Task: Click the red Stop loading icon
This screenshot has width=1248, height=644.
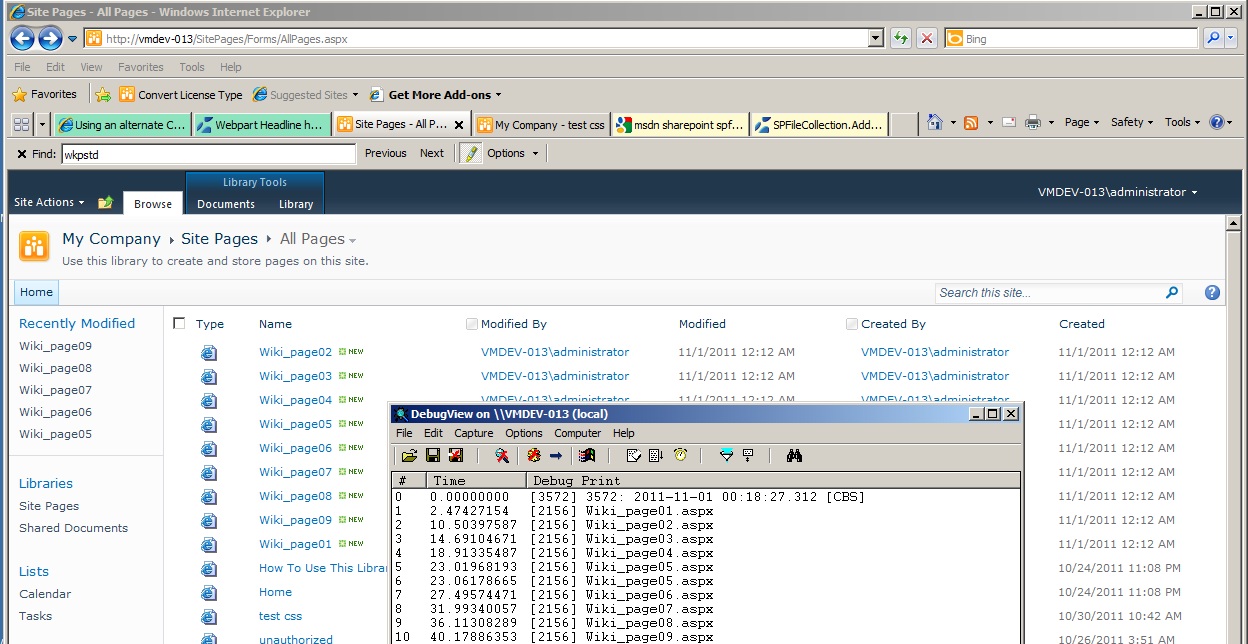Action: point(927,39)
